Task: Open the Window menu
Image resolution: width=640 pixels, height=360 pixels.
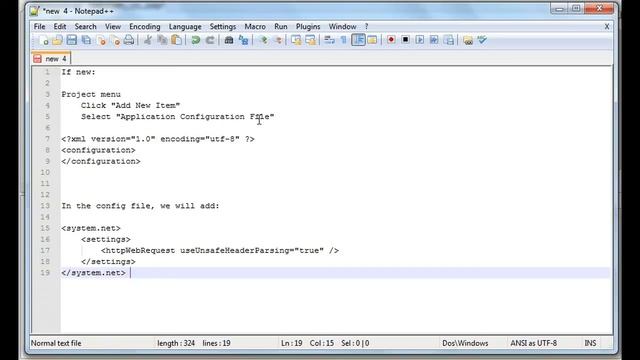Action: 342,27
